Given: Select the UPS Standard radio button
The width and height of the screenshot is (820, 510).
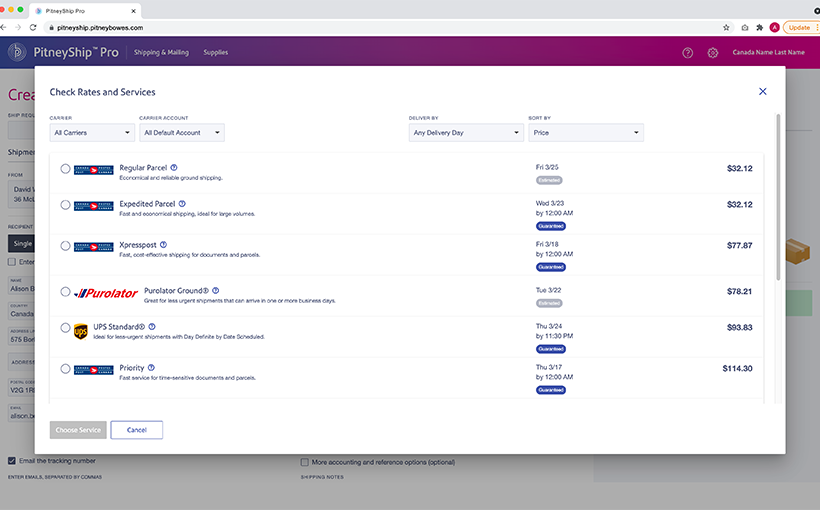Looking at the screenshot, I should tap(65, 327).
